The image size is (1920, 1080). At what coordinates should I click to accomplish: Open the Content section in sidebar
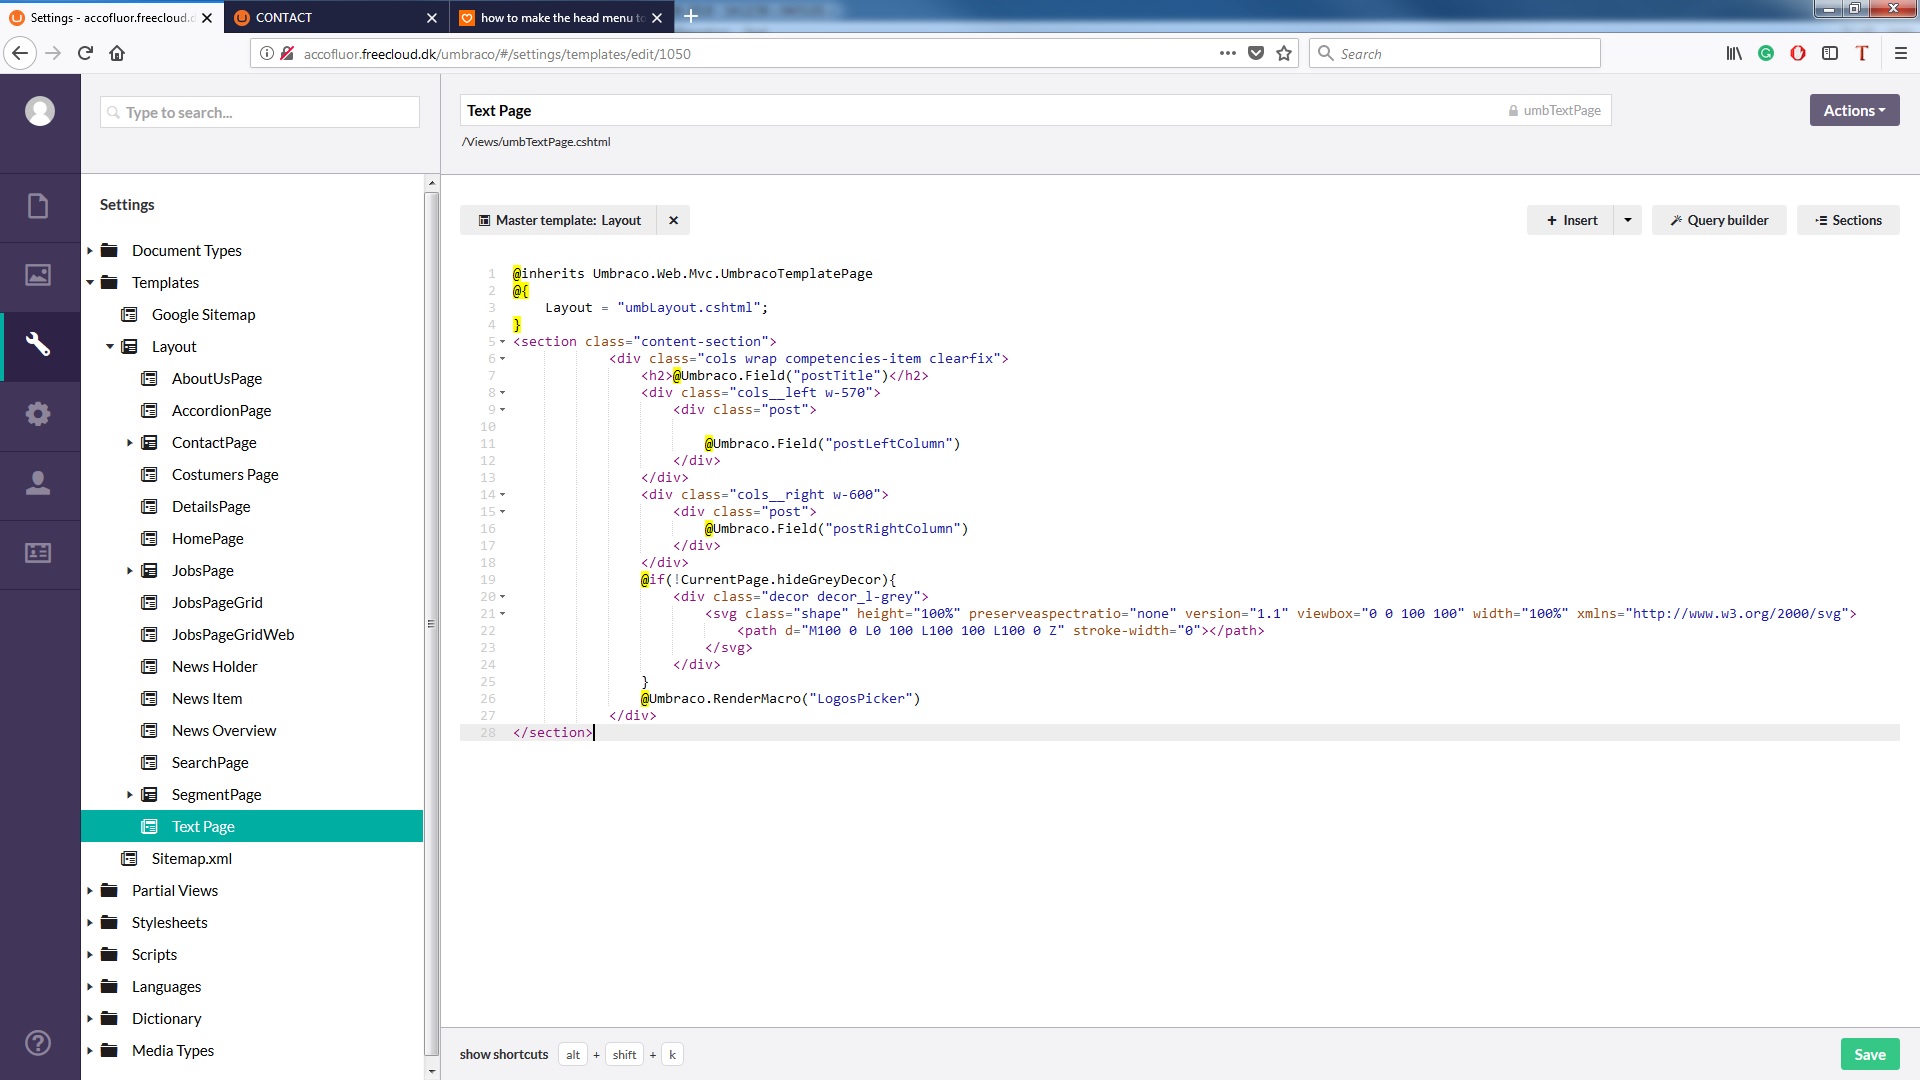(38, 206)
